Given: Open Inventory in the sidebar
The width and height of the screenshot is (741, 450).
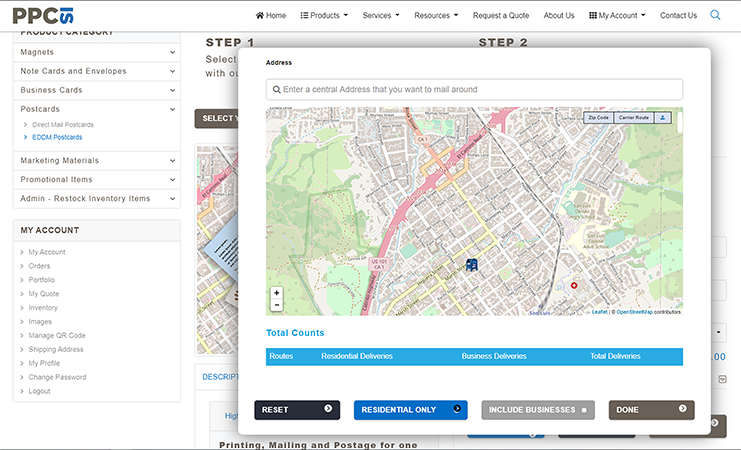Looking at the screenshot, I should 43,308.
